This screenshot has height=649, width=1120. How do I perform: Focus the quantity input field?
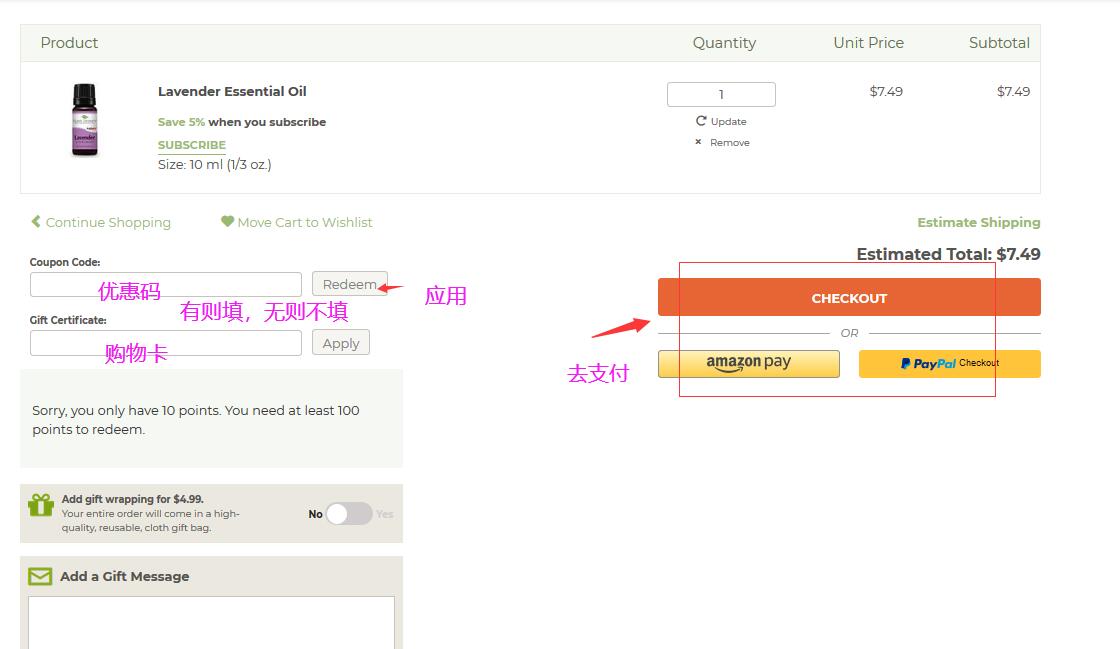721,94
